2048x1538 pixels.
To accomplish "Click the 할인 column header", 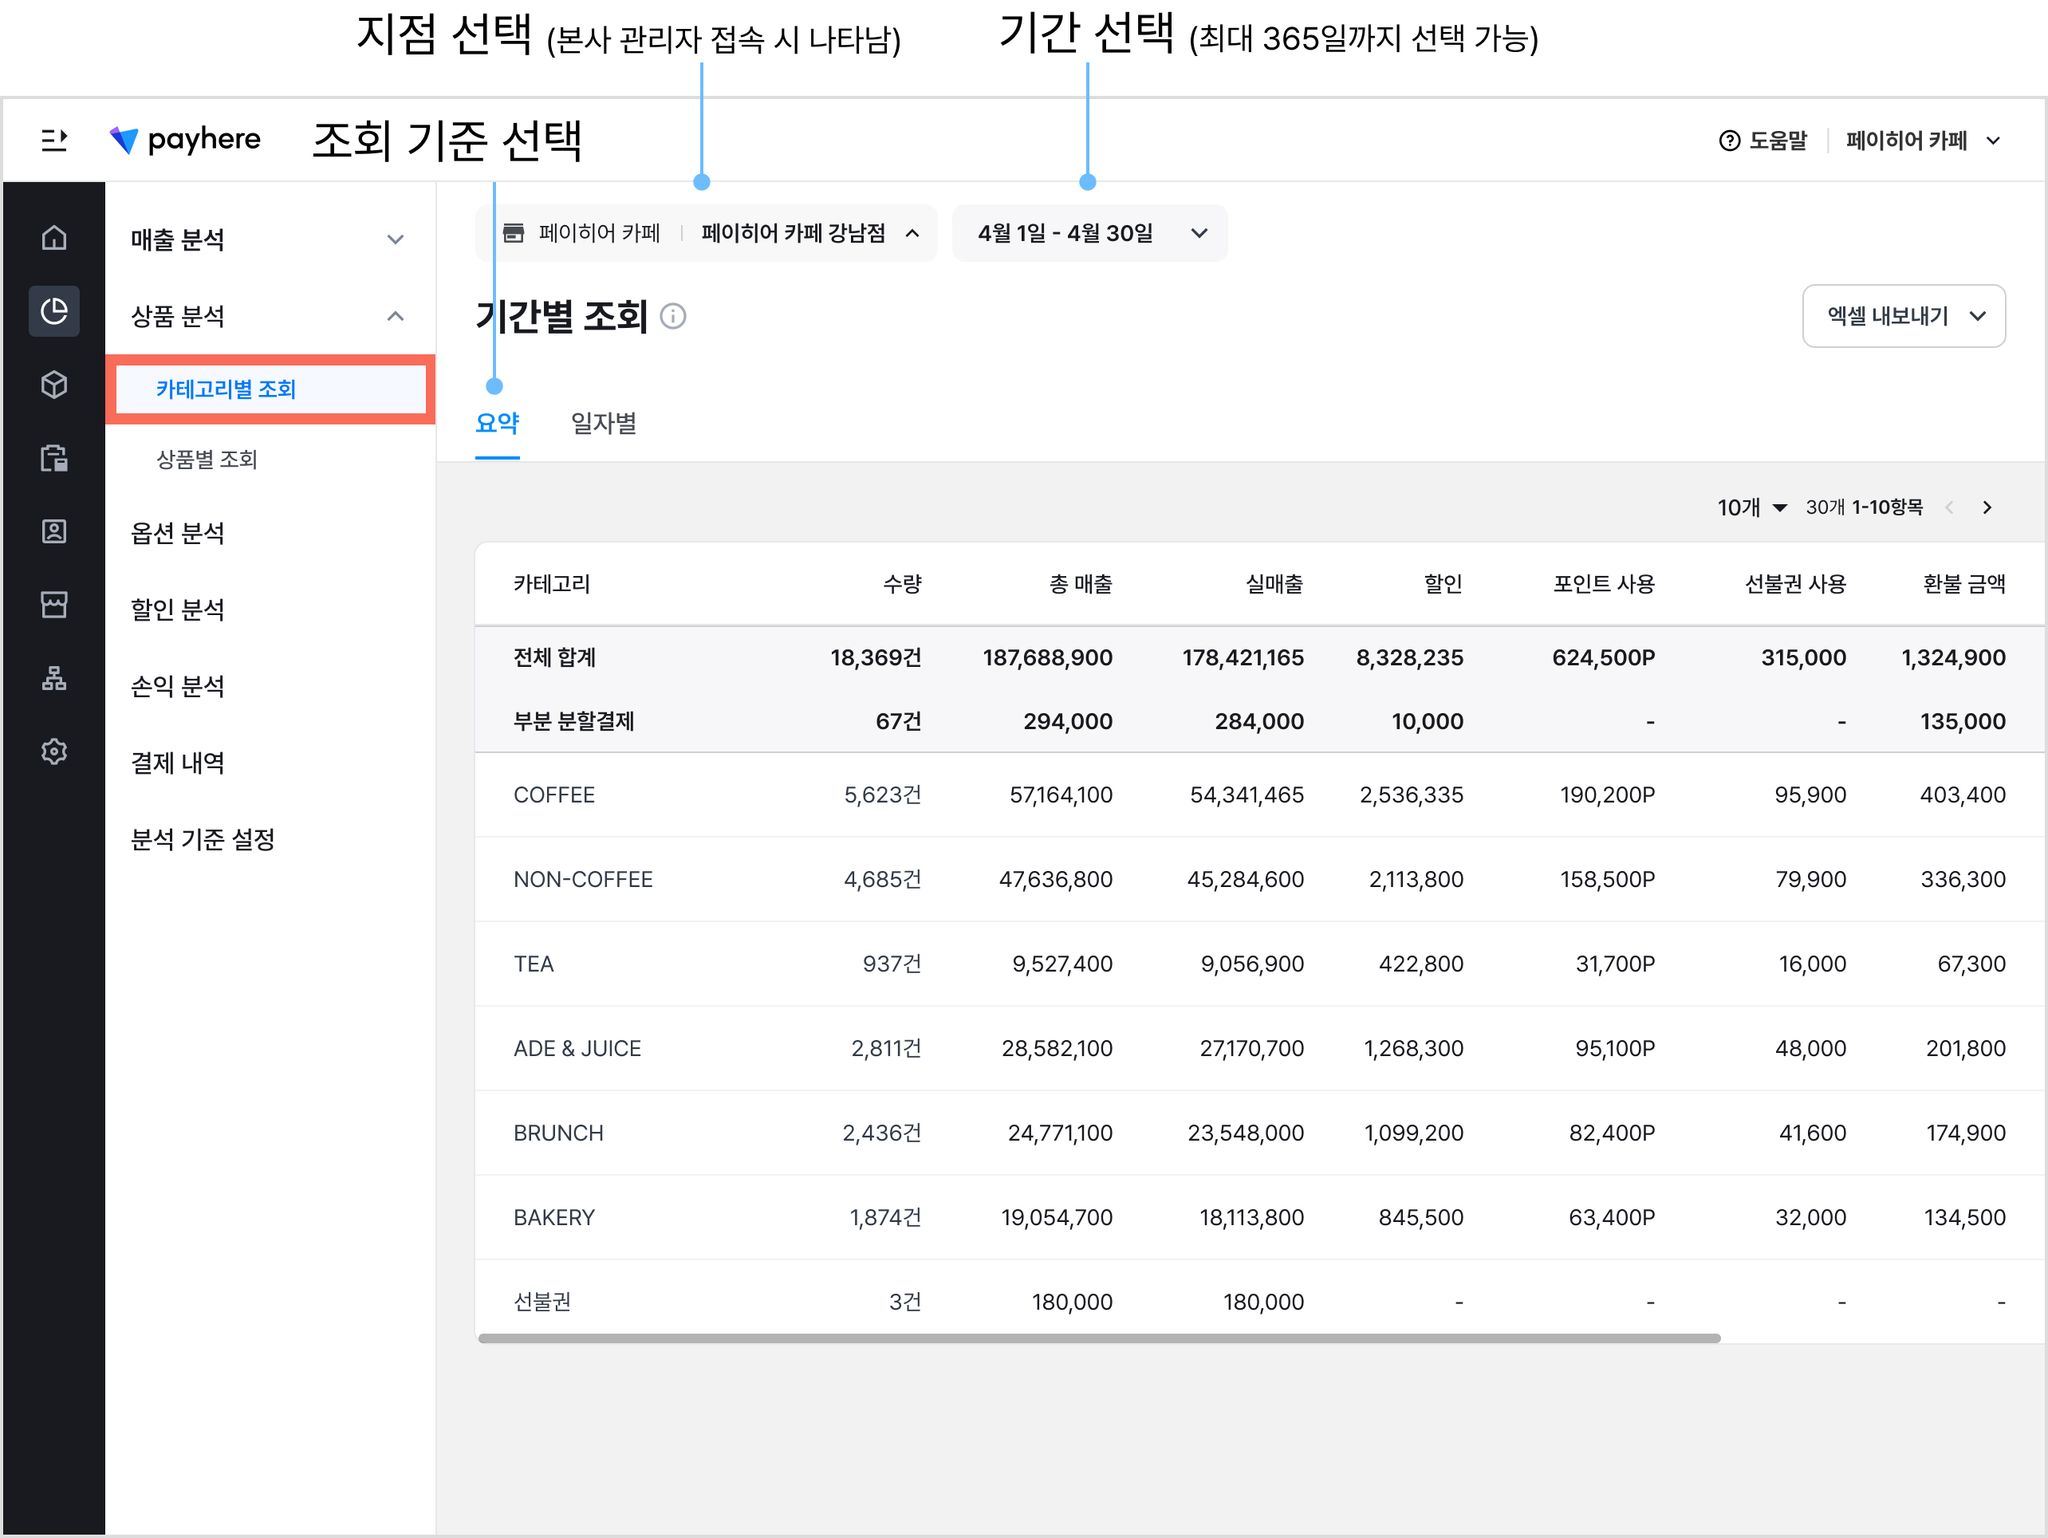I will pos(1443,584).
